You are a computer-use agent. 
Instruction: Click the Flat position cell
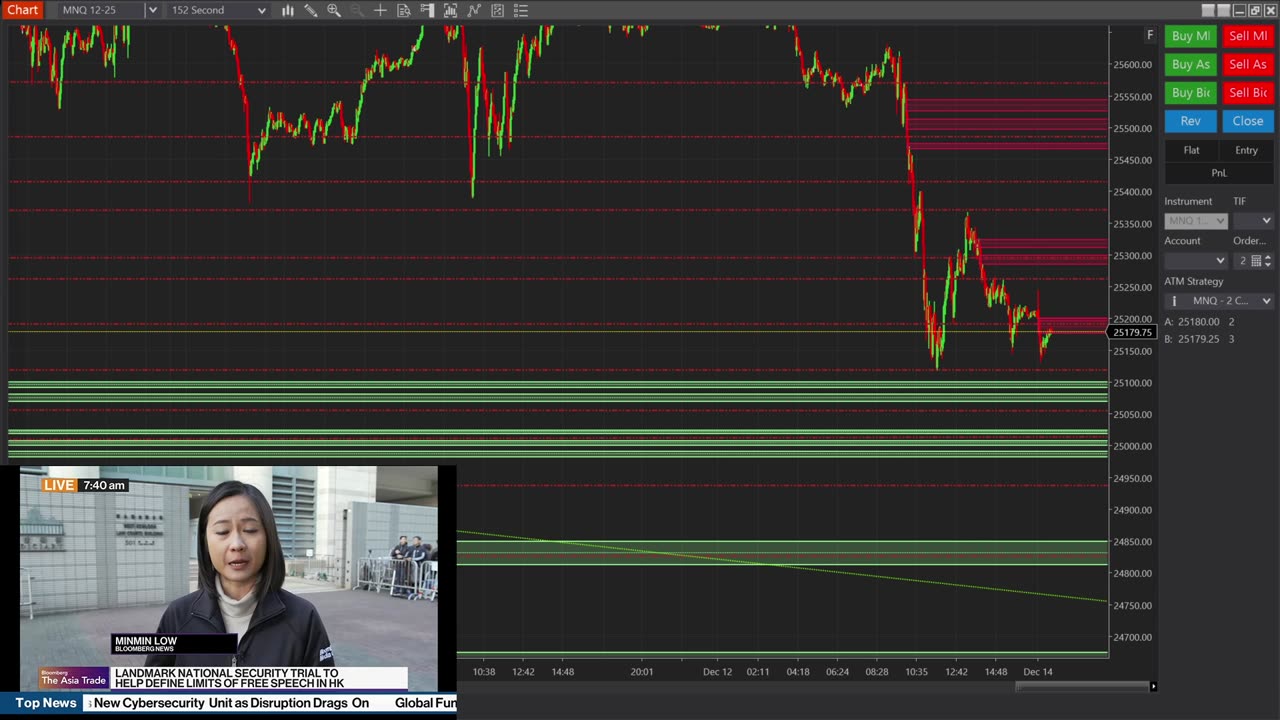click(1191, 151)
